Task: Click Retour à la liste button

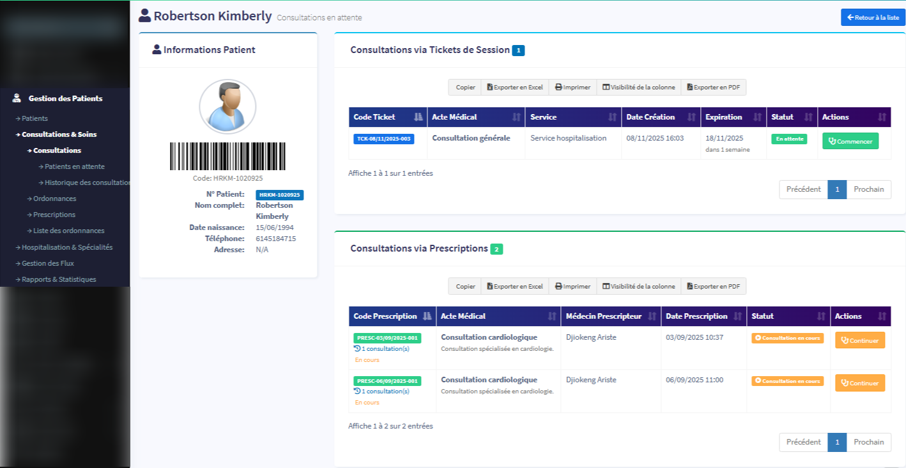Action: (x=872, y=17)
